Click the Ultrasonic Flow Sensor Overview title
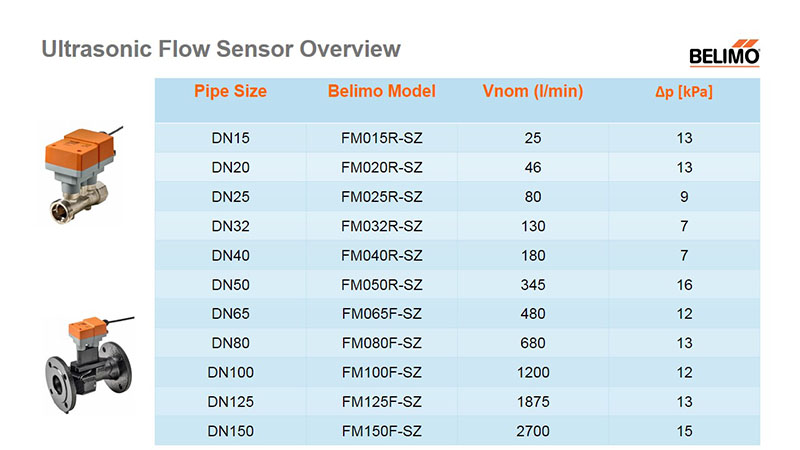Screen dimensions: 800x450 [221, 49]
